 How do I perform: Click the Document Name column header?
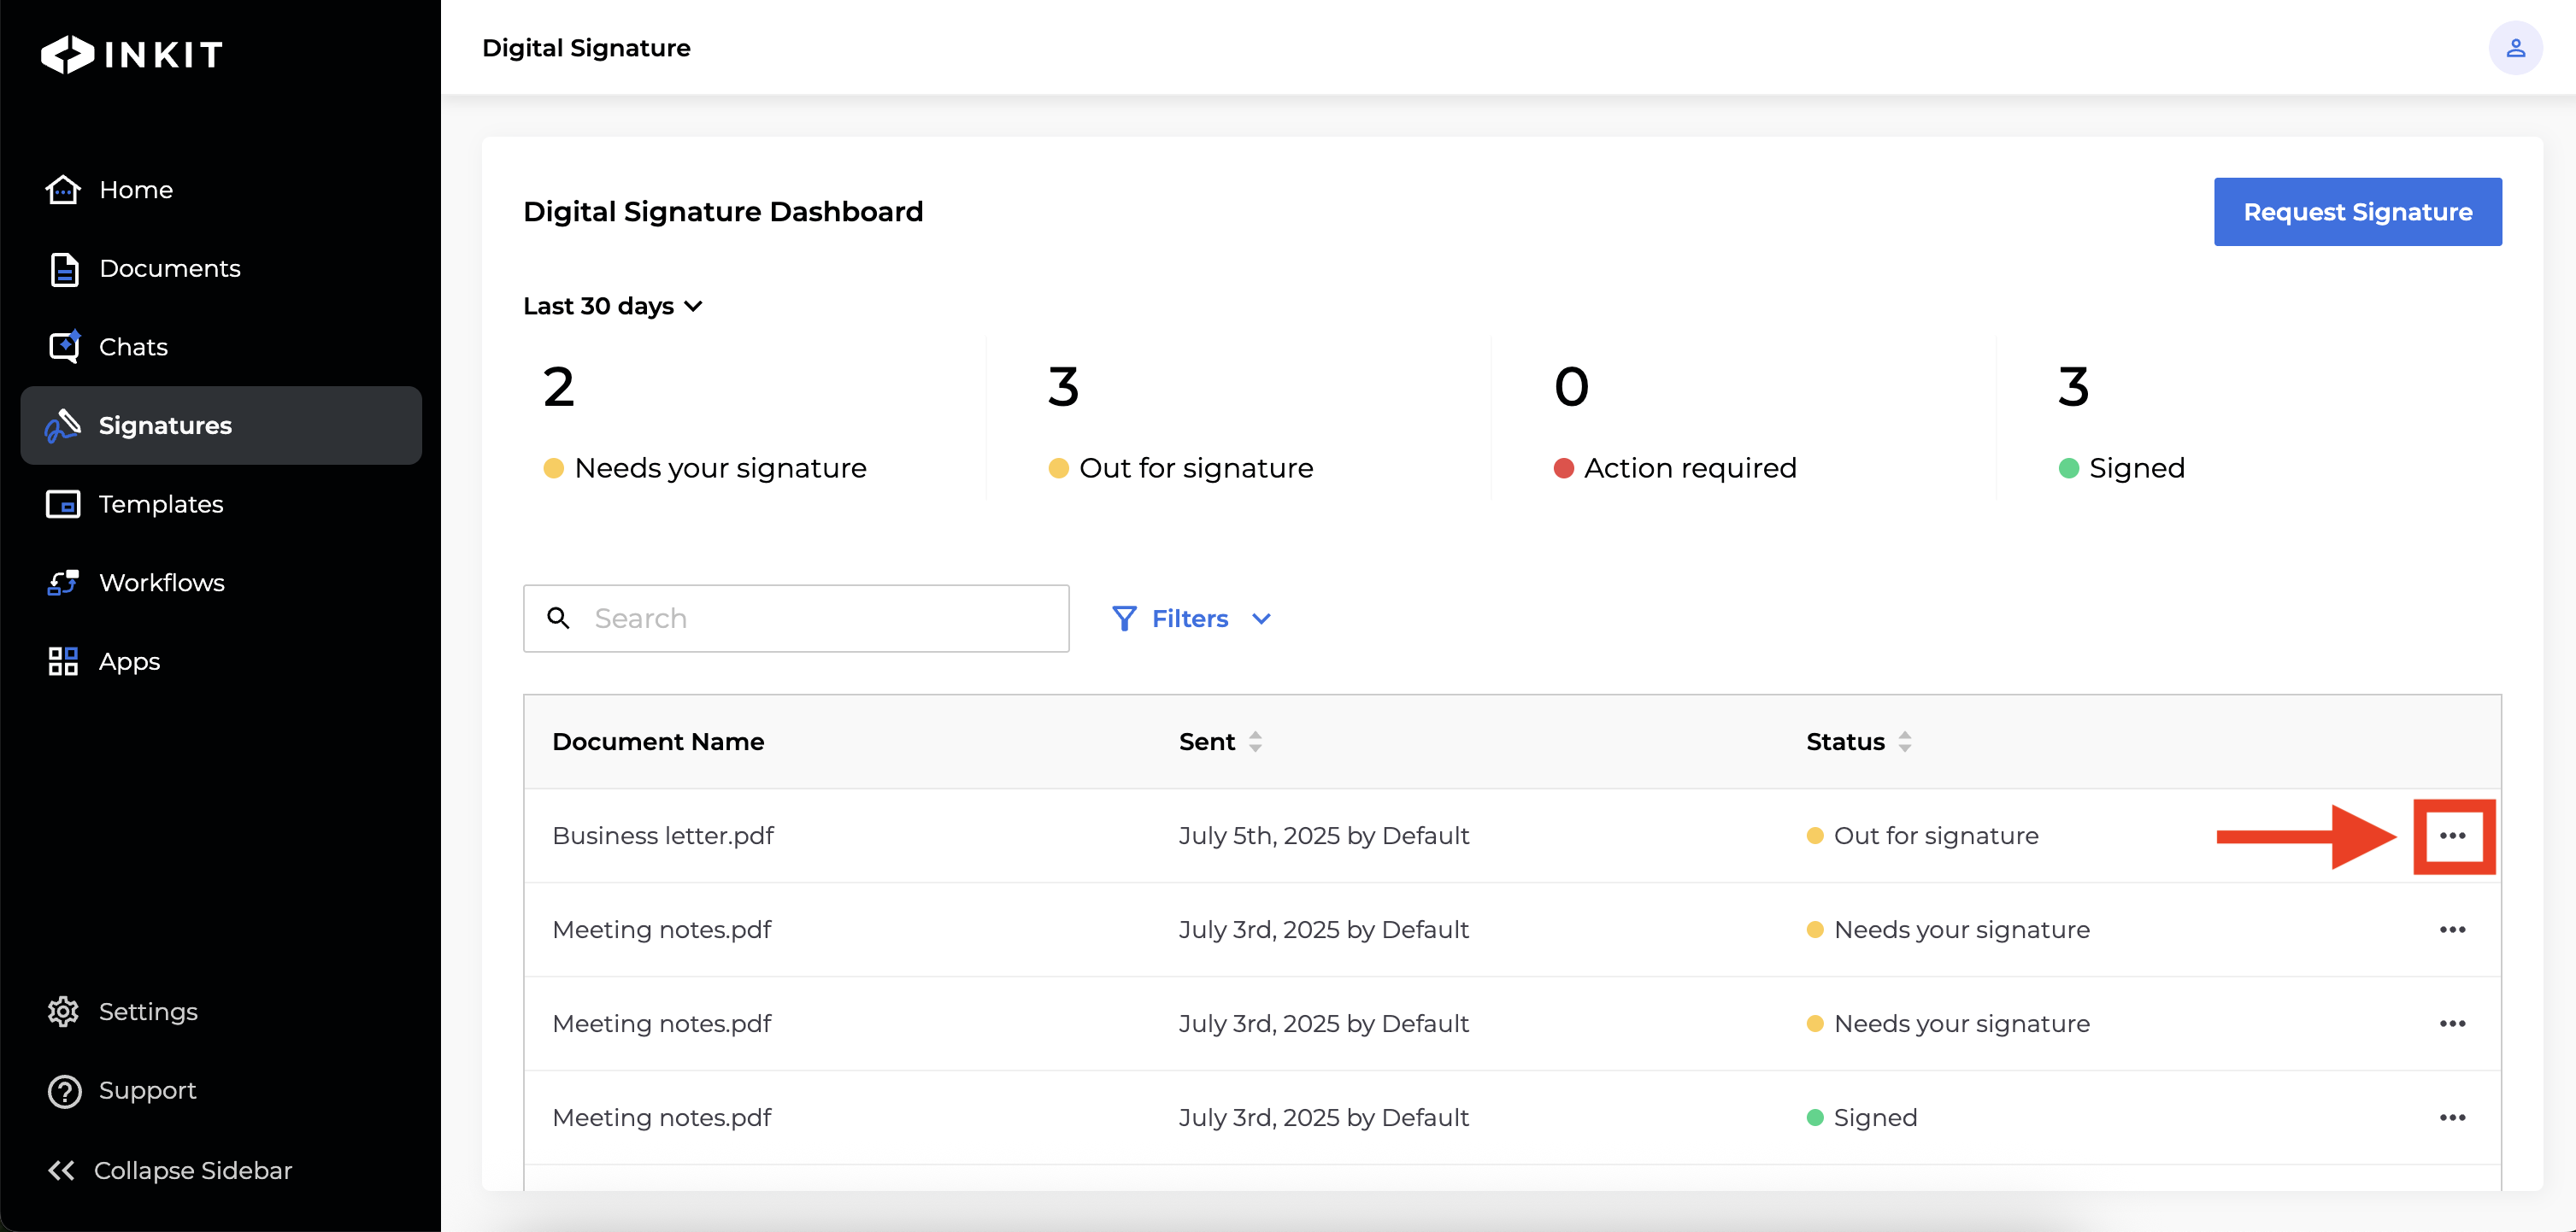pos(658,742)
